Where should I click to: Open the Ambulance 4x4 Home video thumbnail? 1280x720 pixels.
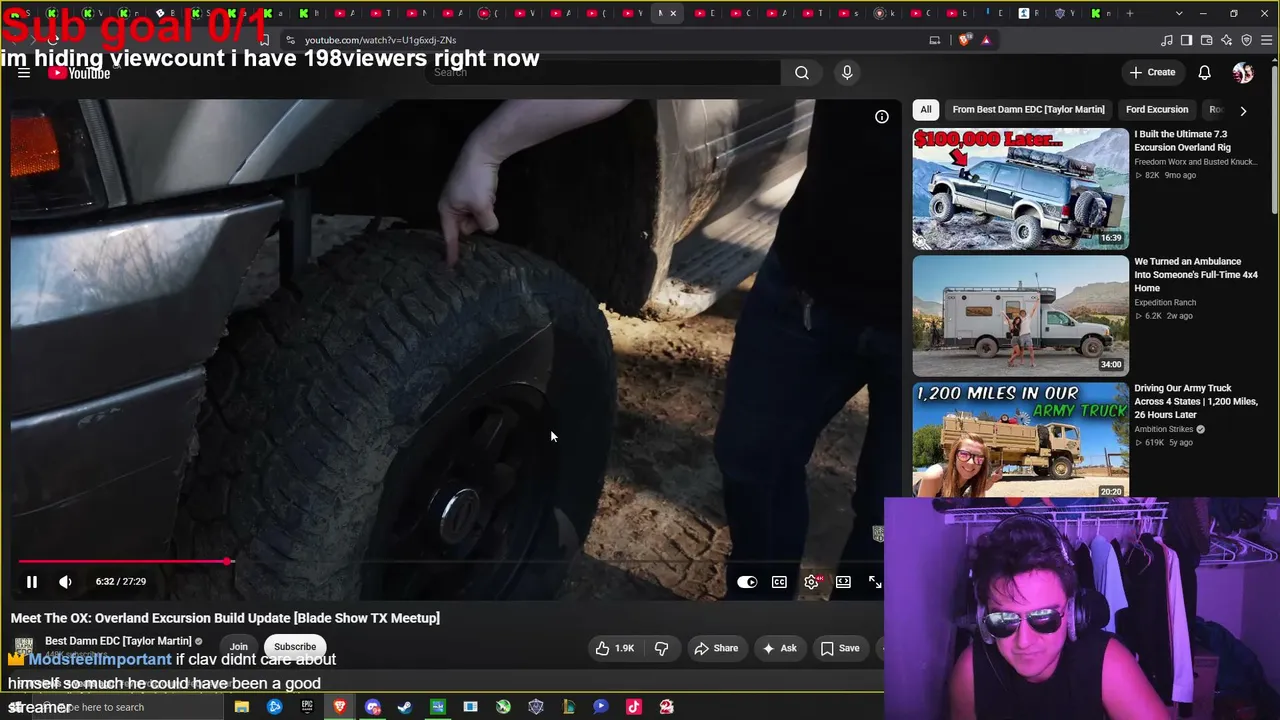pos(1020,316)
